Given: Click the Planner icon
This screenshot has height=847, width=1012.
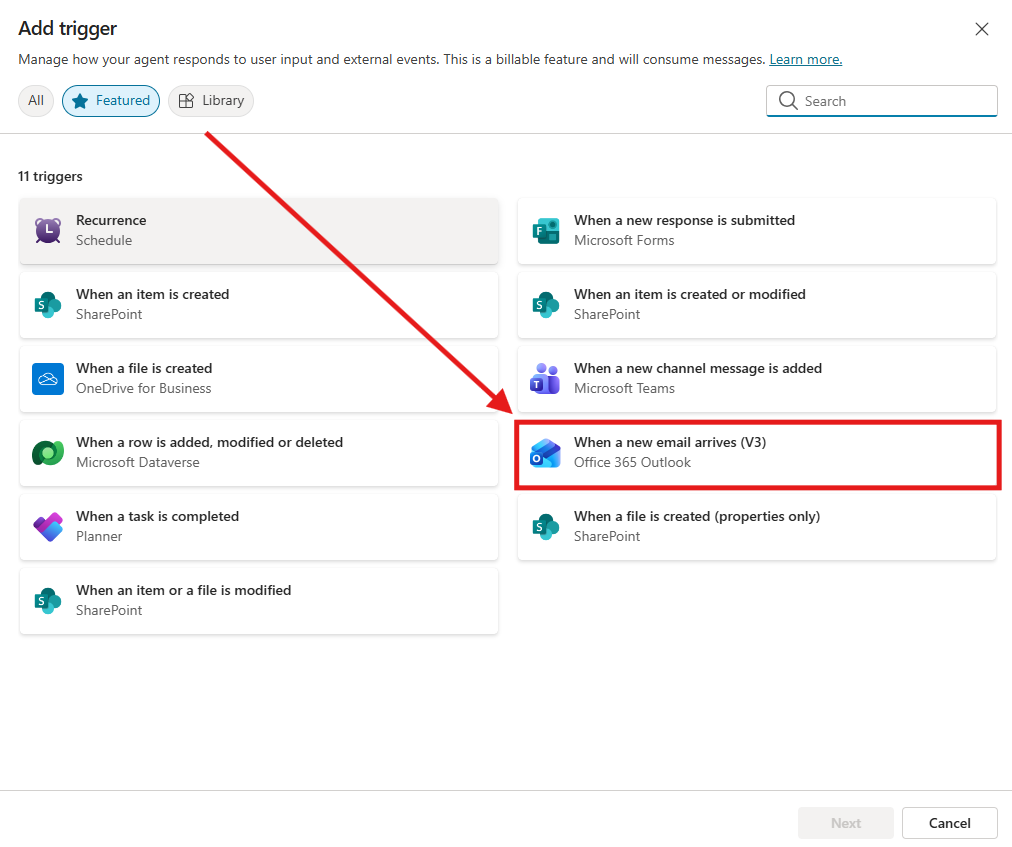Looking at the screenshot, I should click(48, 527).
